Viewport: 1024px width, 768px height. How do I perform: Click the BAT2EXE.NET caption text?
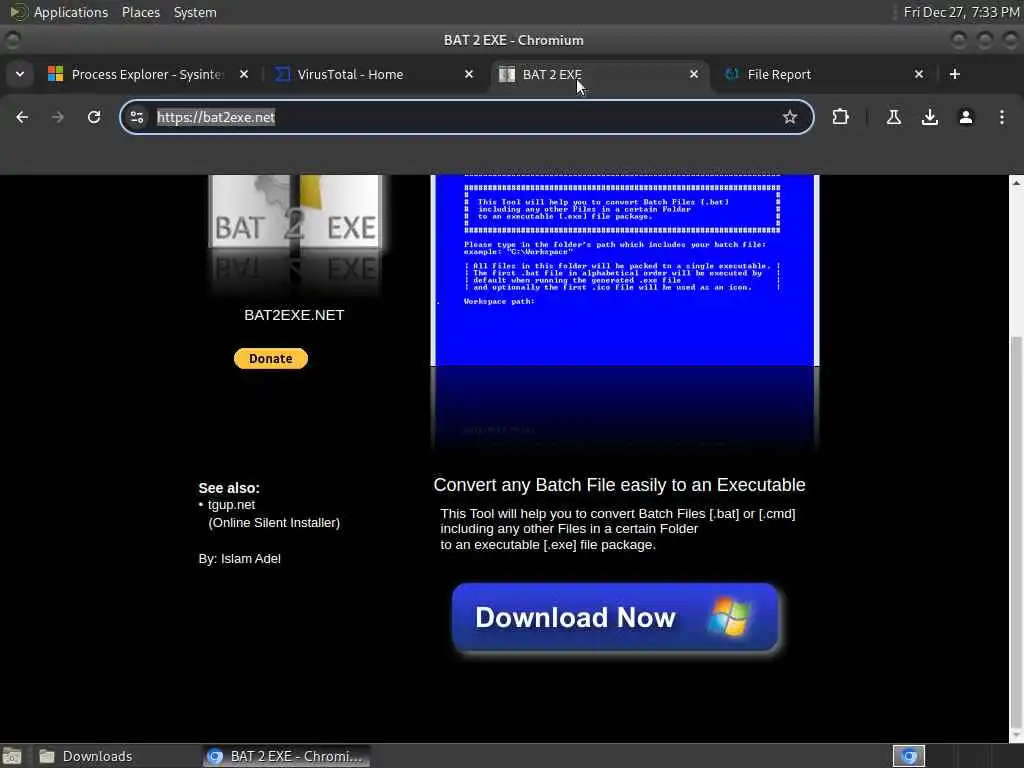click(x=294, y=315)
